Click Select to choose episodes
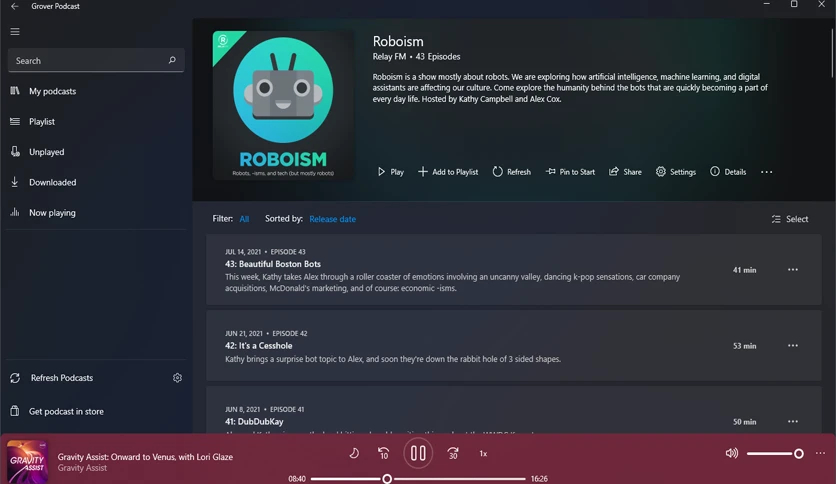The image size is (836, 484). [x=790, y=219]
